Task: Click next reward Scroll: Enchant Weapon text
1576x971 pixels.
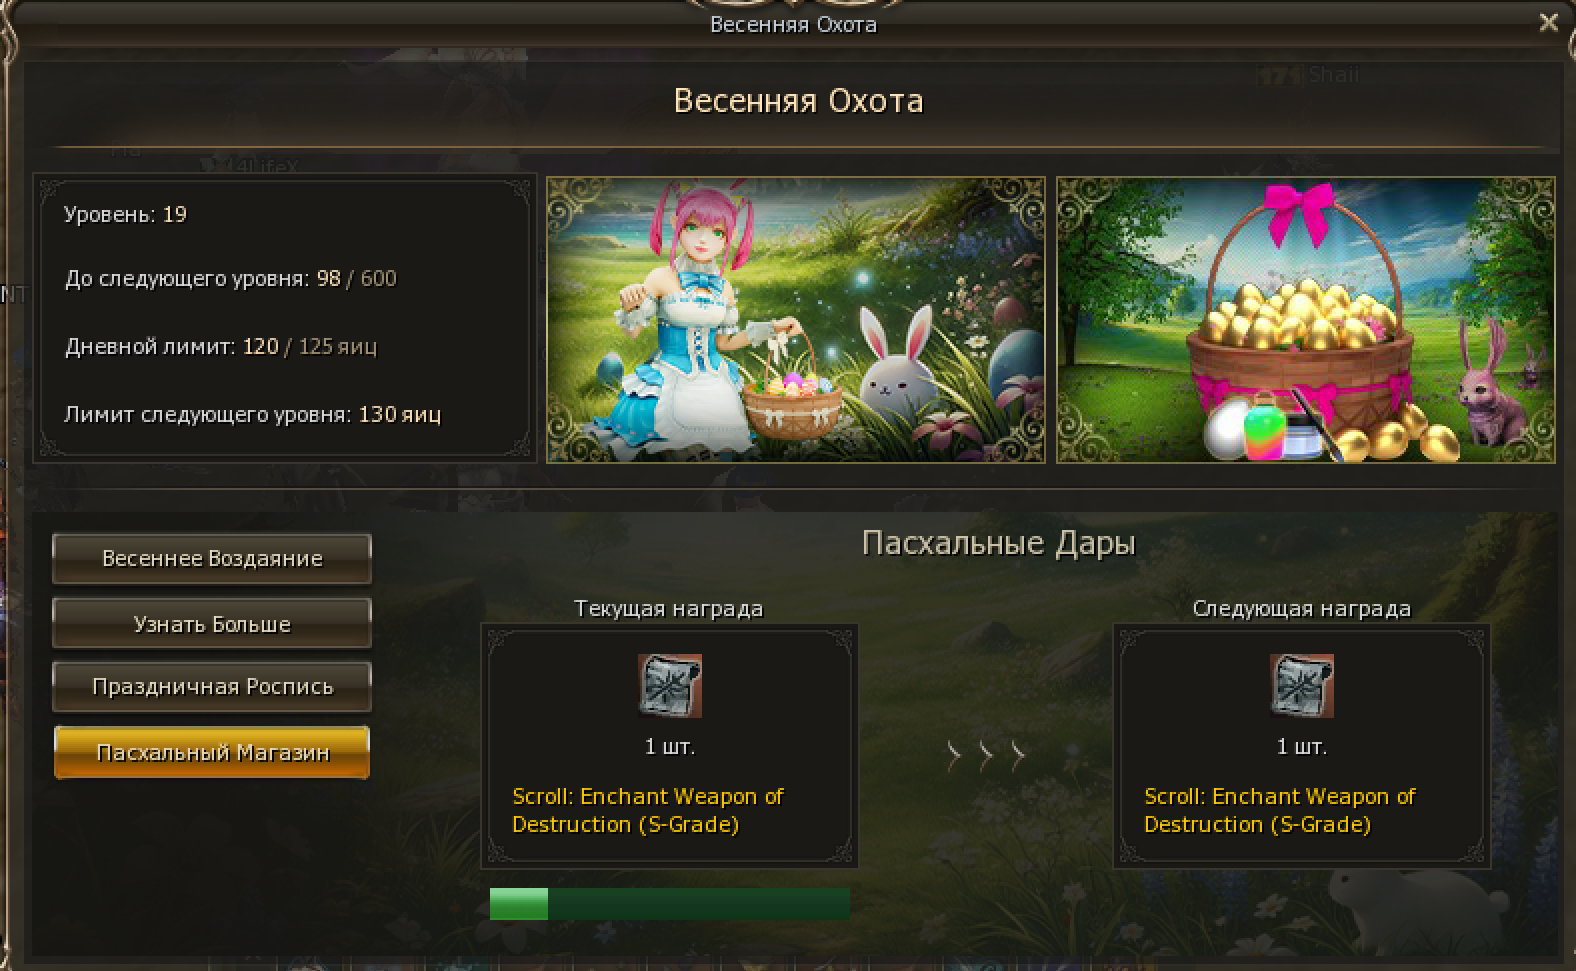Action: tap(1279, 810)
